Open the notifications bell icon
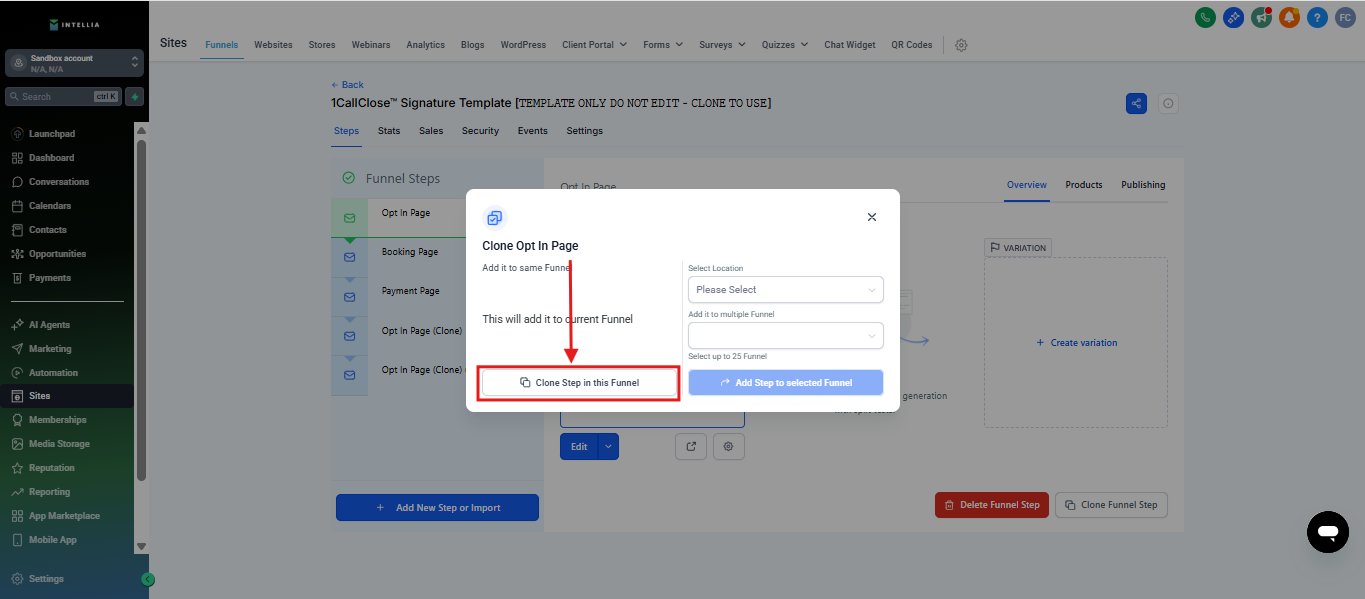The image size is (1365, 599). (1289, 17)
